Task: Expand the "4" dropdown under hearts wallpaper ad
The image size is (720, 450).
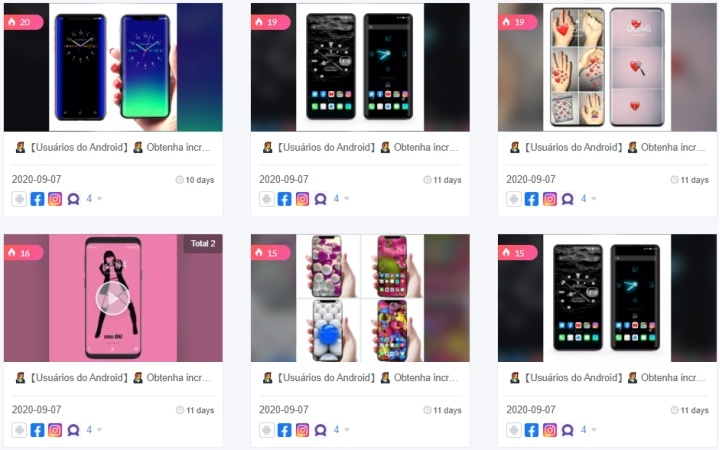Action: click(x=589, y=199)
